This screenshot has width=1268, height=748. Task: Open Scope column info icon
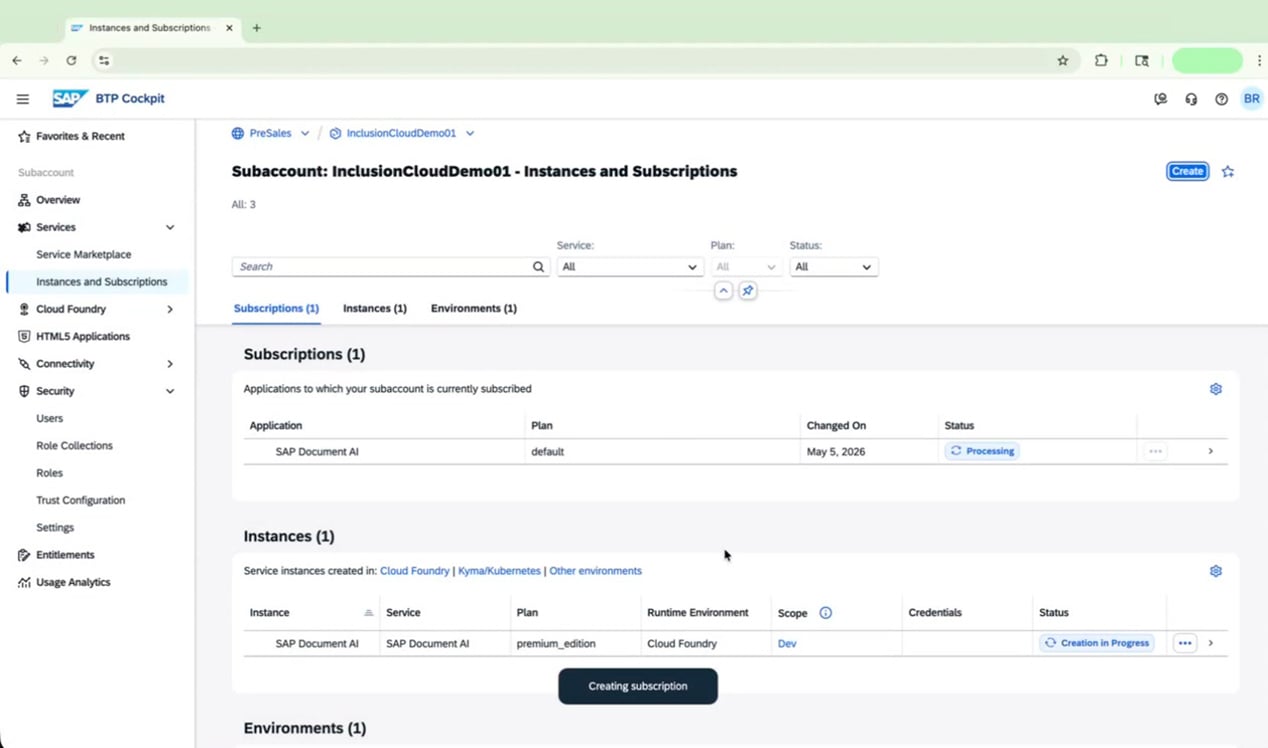825,613
